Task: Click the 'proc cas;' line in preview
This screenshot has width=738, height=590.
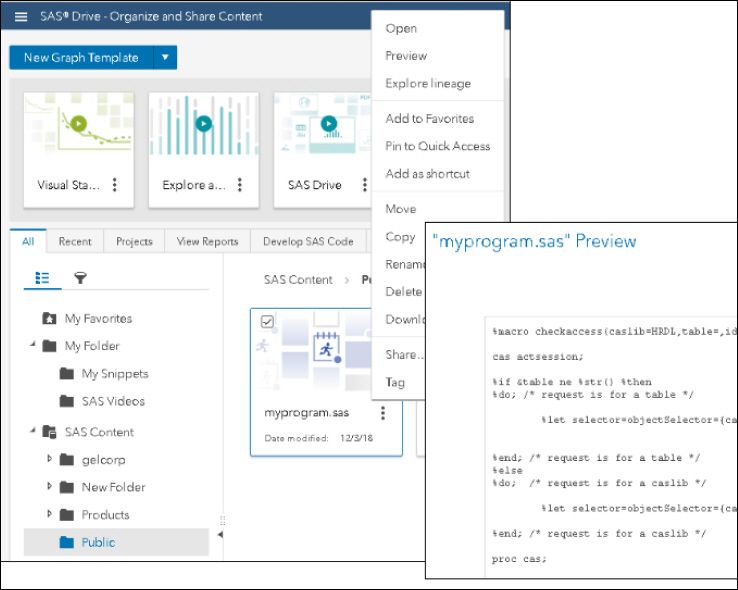Action: click(x=519, y=559)
